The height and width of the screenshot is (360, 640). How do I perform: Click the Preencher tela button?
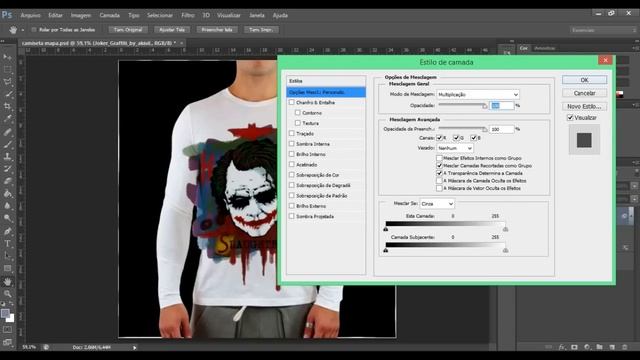coord(217,30)
